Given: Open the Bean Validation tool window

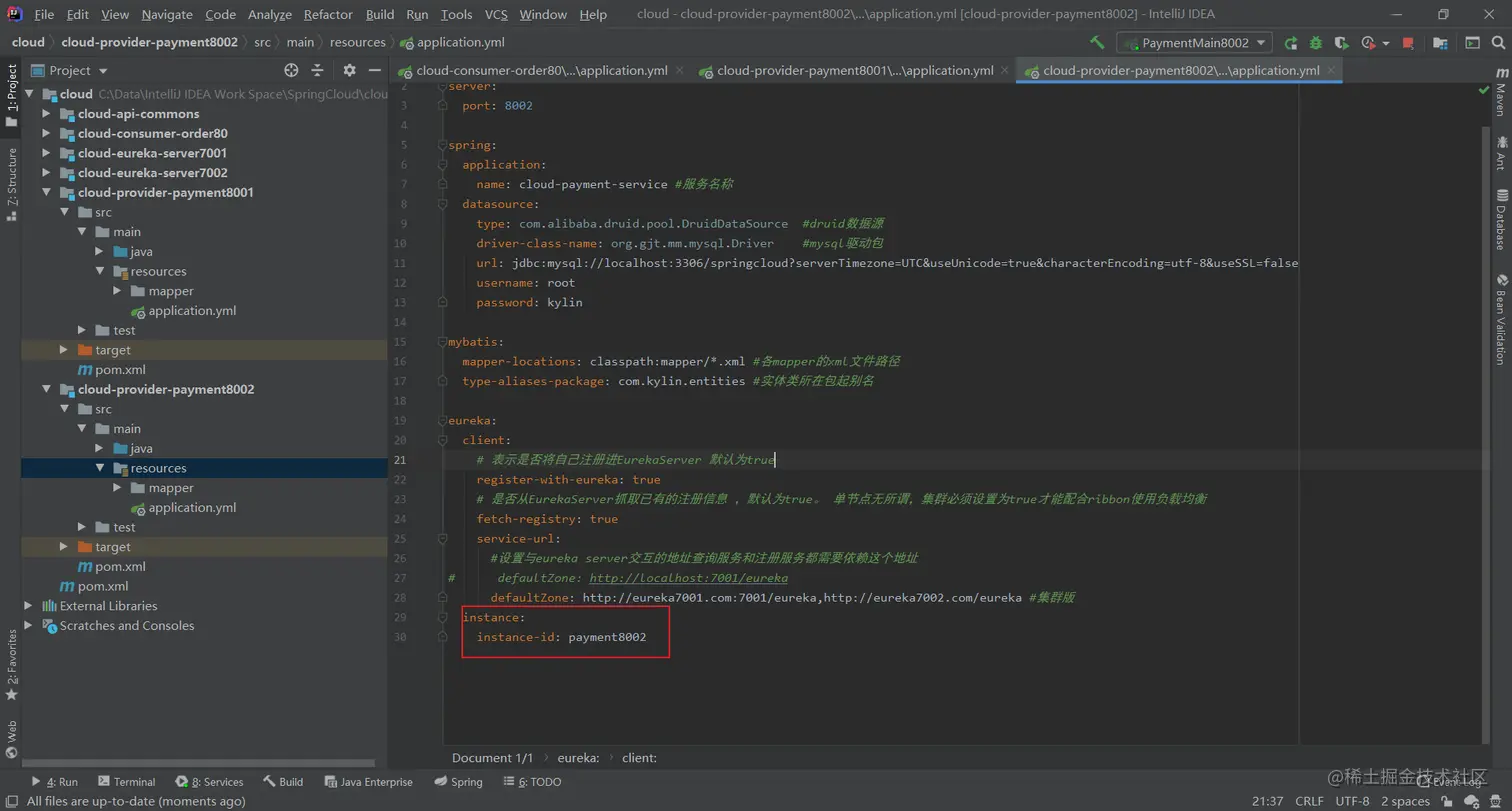Looking at the screenshot, I should tap(1500, 320).
